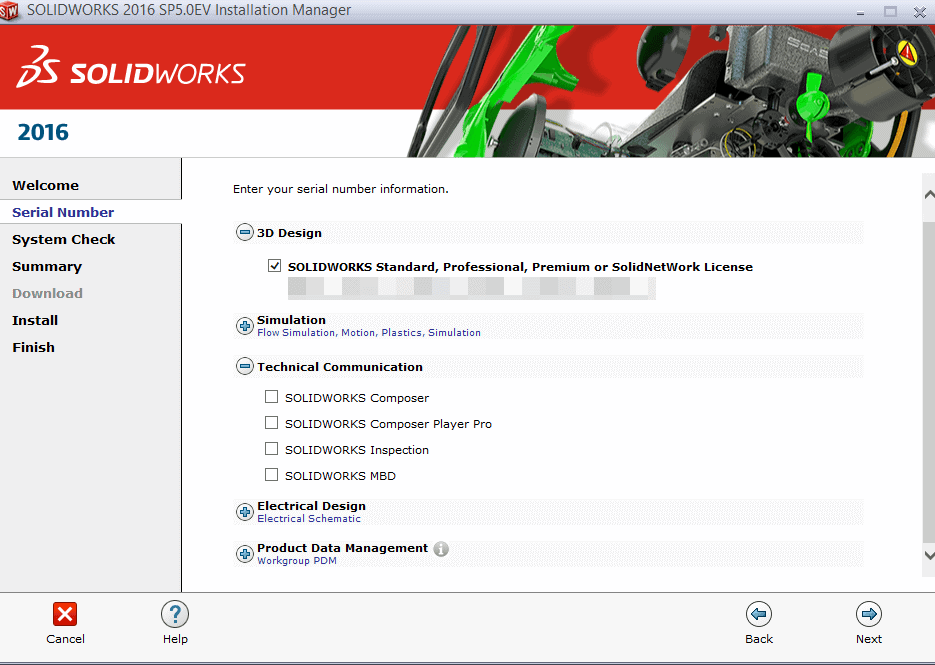The height and width of the screenshot is (665, 935).
Task: Proceed with the Next arrow icon
Action: (869, 614)
